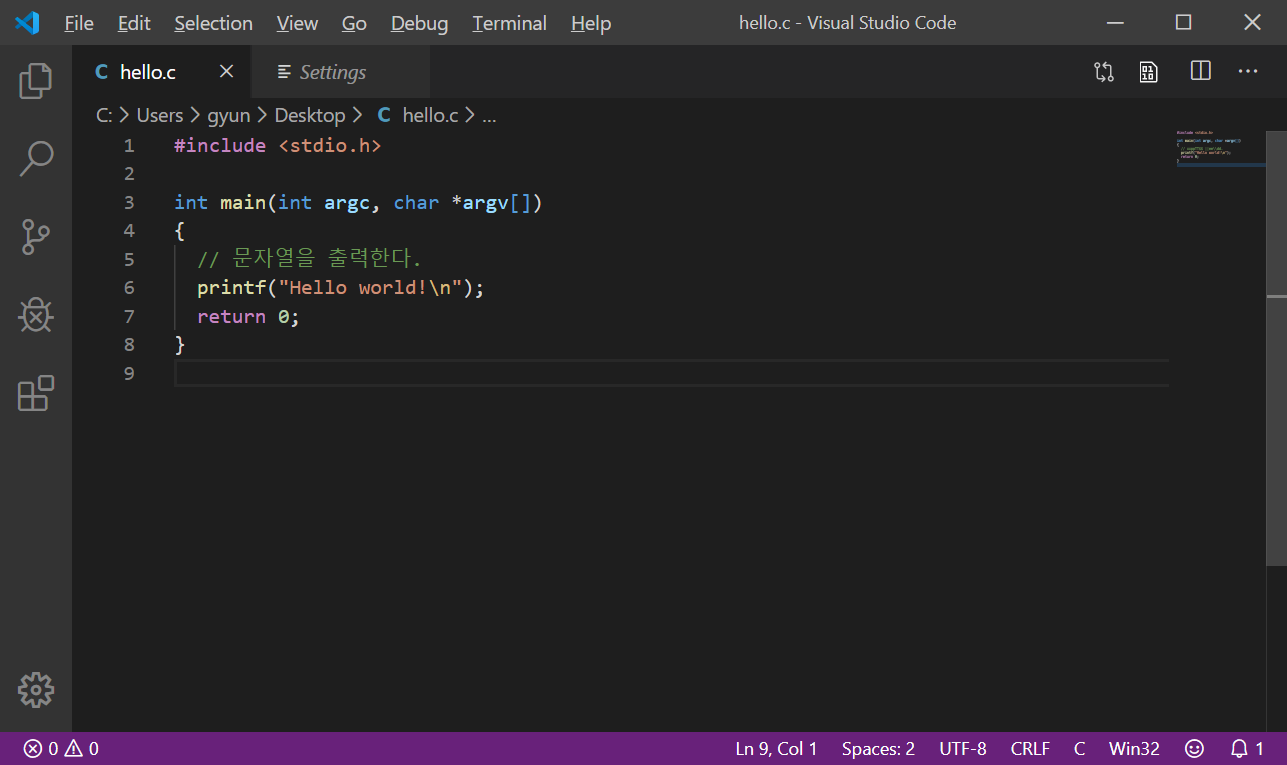This screenshot has width=1287, height=765.
Task: Click the return keyword on line 7
Action: [x=232, y=317]
